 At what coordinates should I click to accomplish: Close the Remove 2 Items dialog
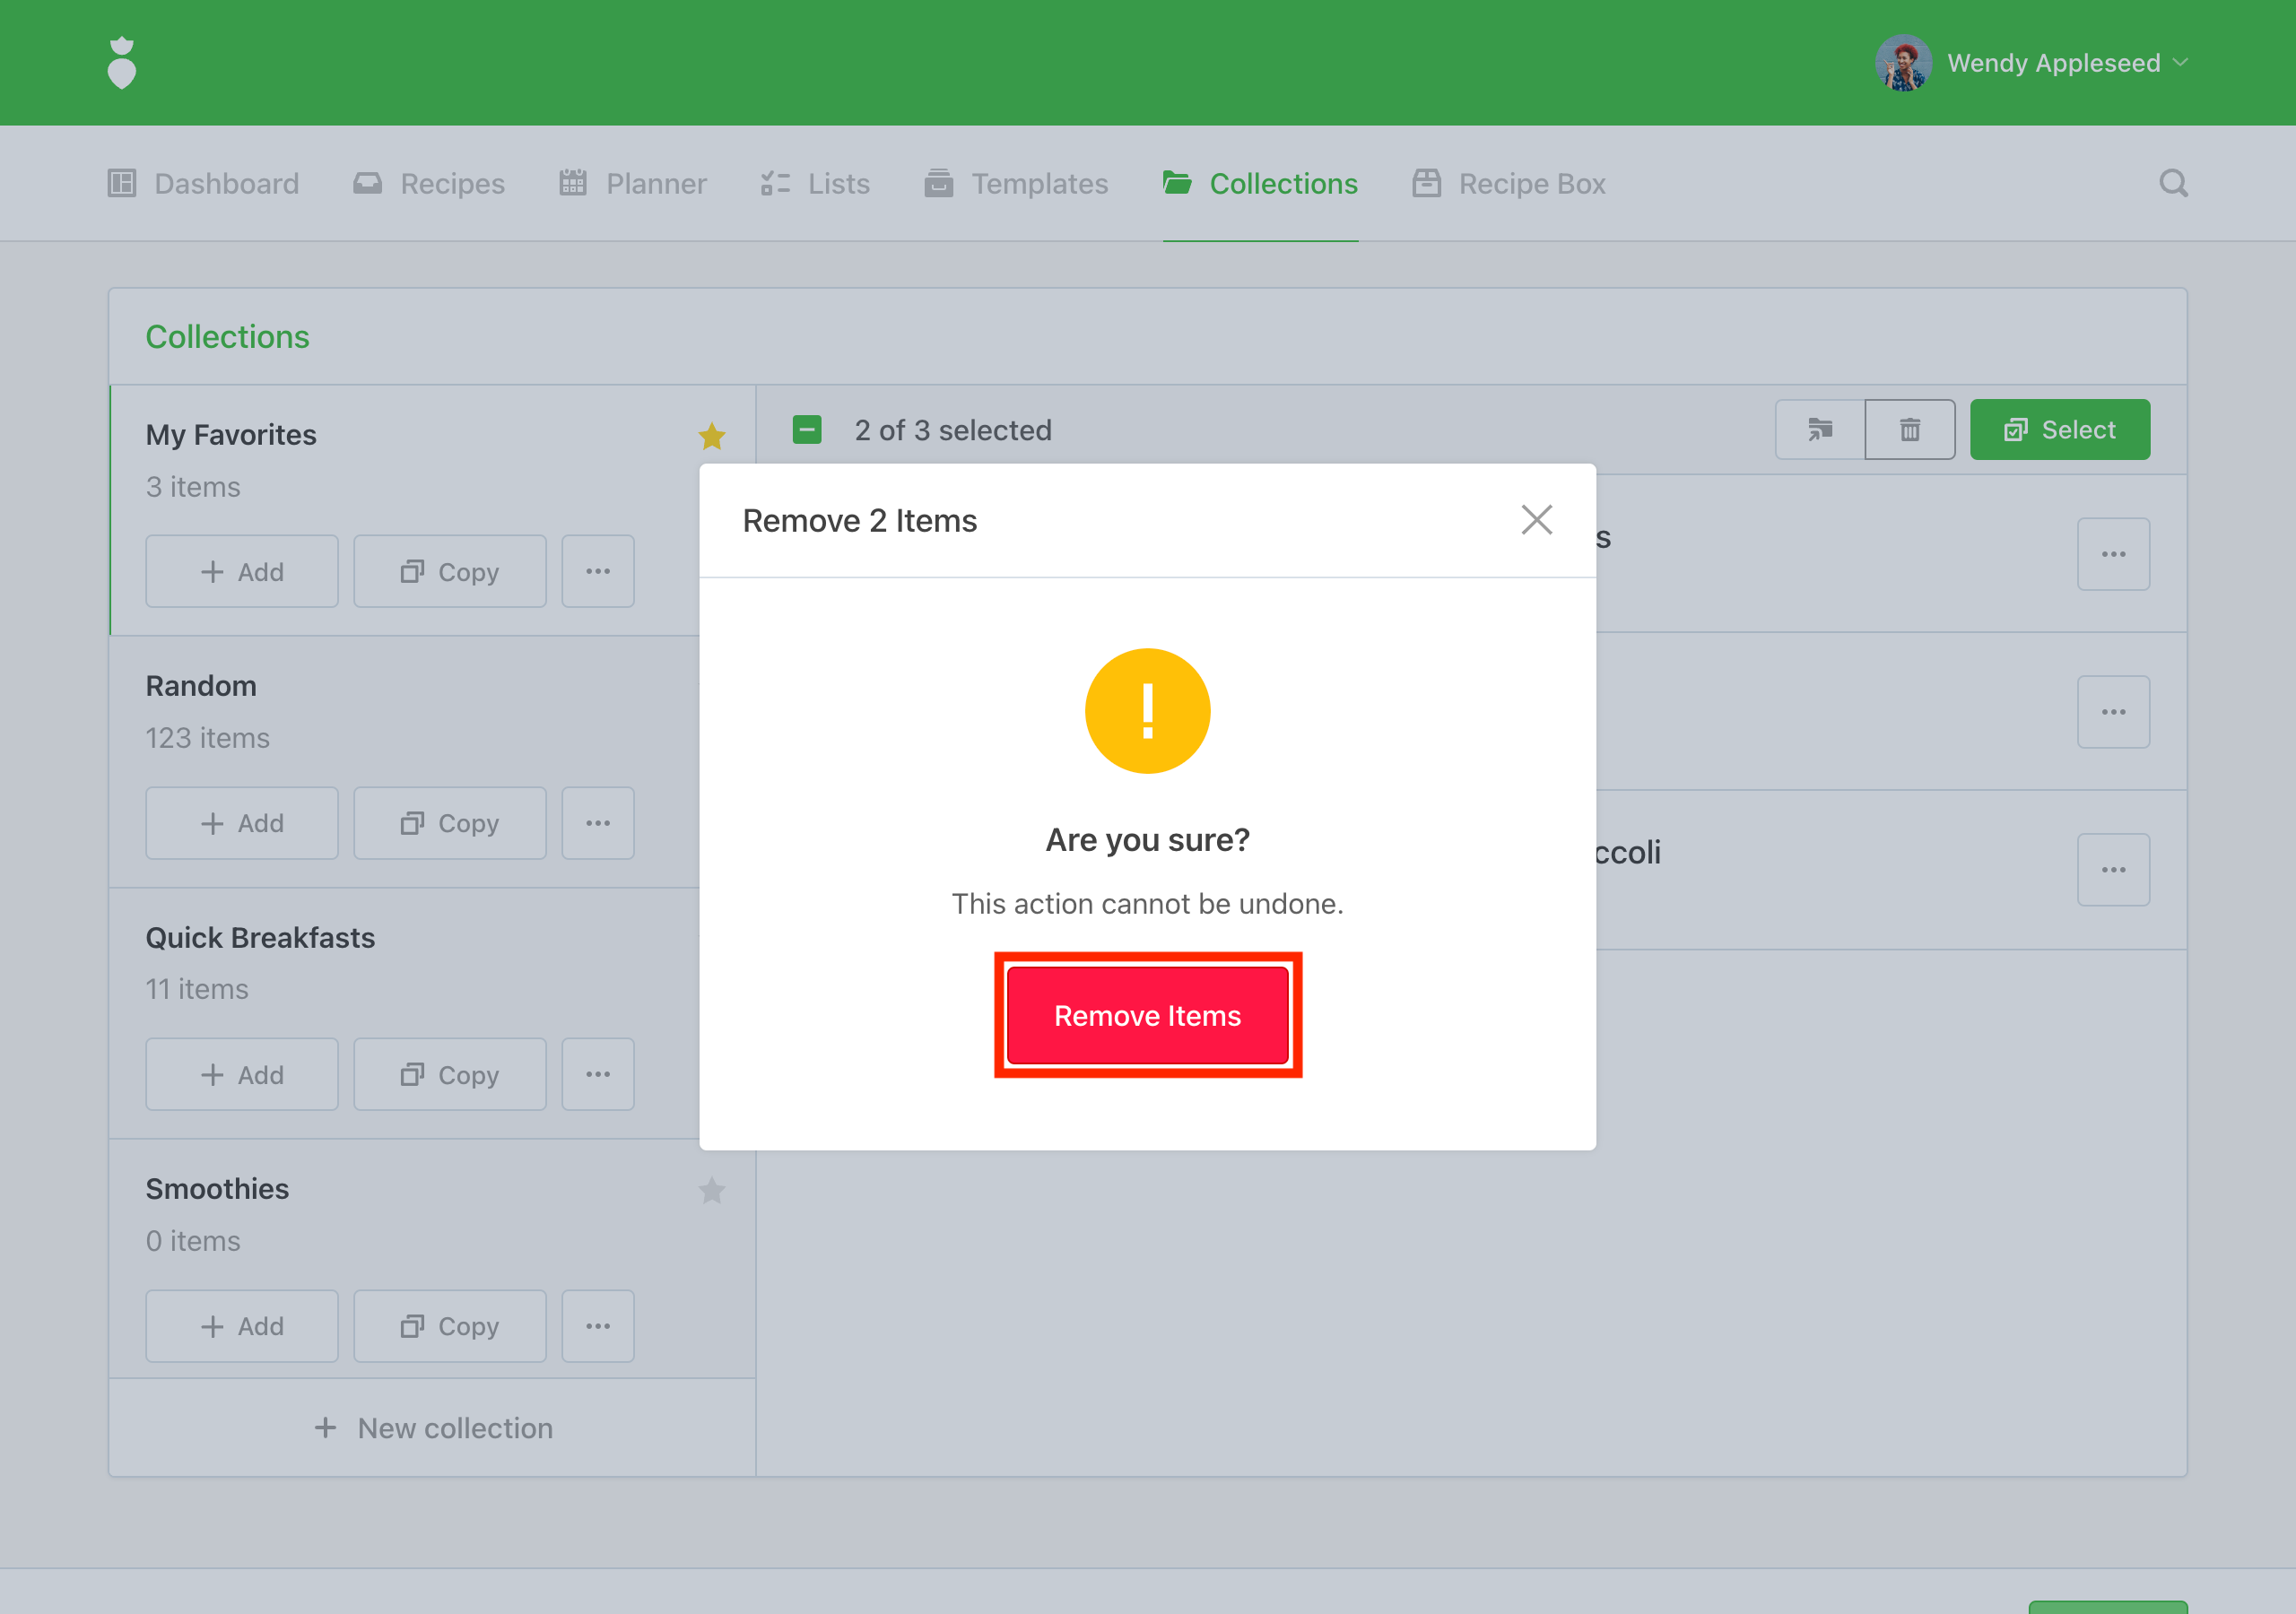coord(1536,520)
